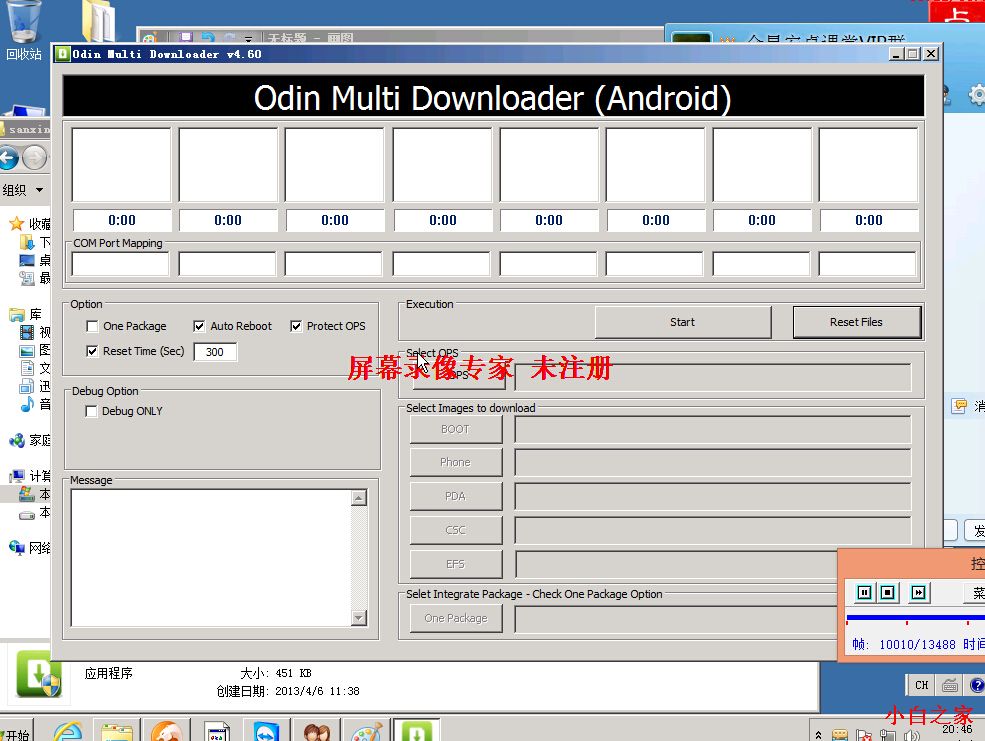This screenshot has width=985, height=741.
Task: Pause the screen recorder playback
Action: click(864, 592)
